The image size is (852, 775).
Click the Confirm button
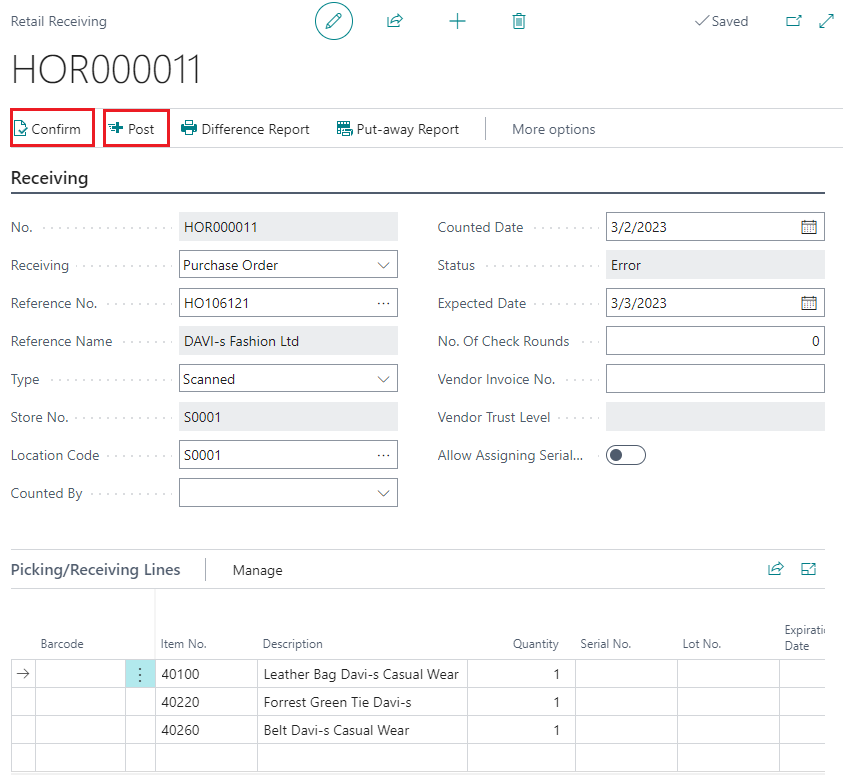pos(48,129)
